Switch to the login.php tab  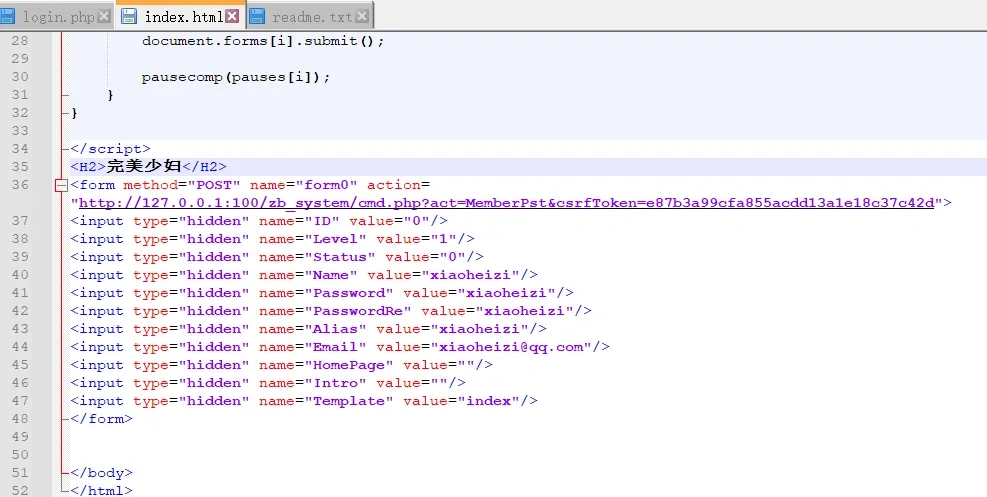[x=57, y=16]
